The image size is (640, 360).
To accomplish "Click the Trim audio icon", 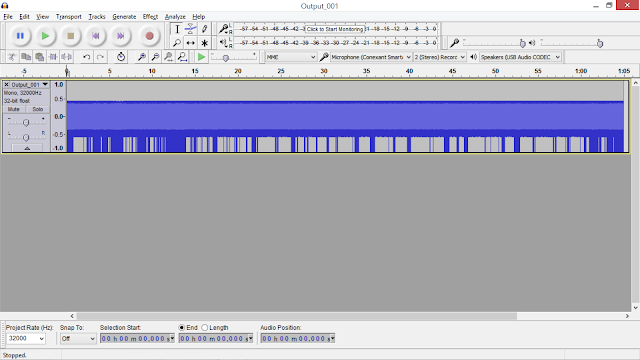I will click(x=53, y=57).
